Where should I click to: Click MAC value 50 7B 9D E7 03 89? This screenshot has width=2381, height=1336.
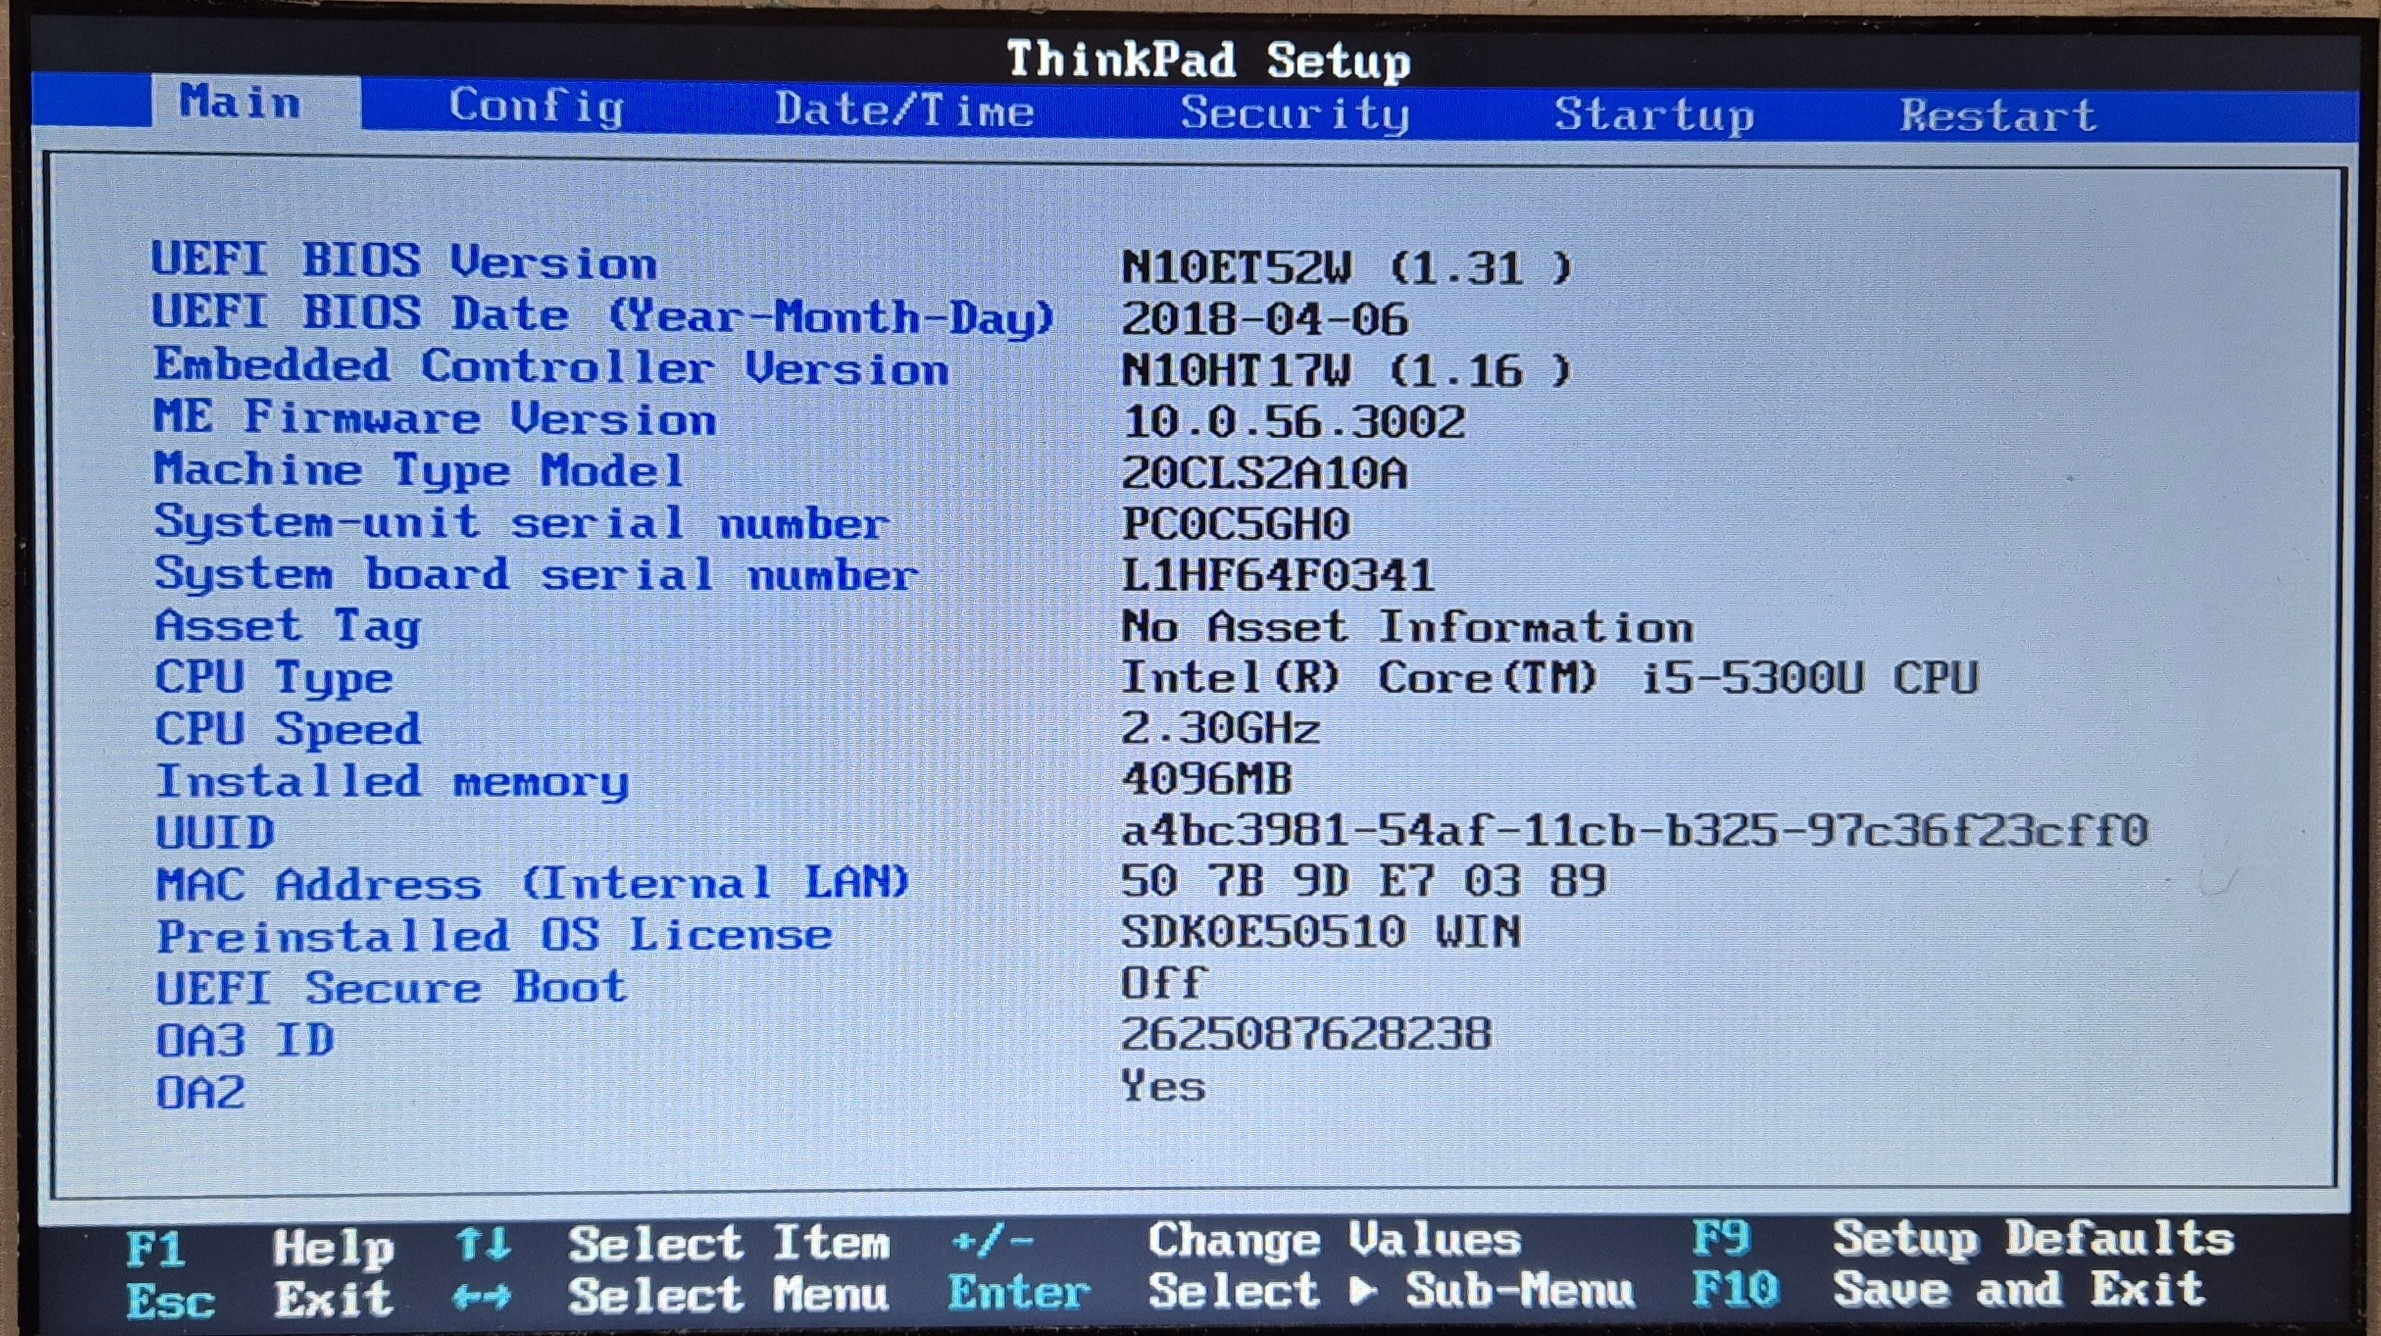point(1364,882)
